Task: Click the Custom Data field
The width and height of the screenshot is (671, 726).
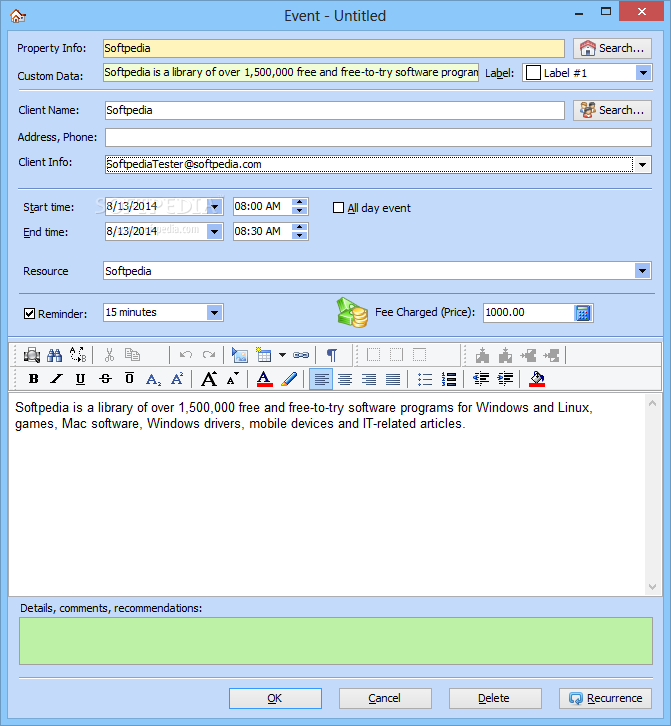Action: [x=291, y=73]
